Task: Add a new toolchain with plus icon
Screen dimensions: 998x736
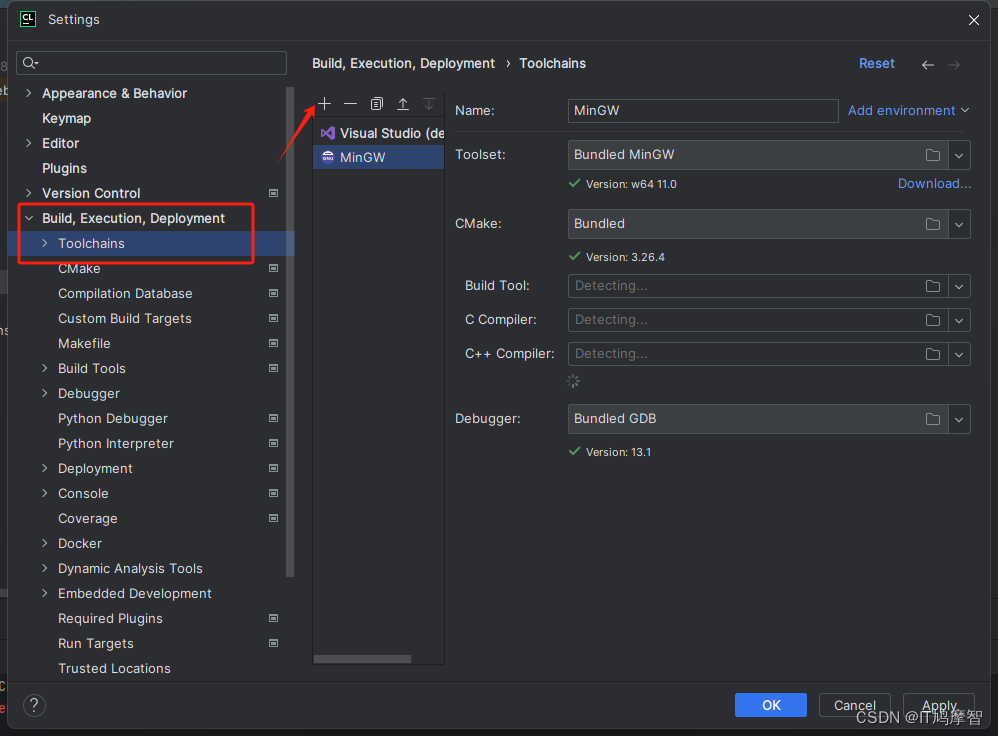Action: point(325,104)
